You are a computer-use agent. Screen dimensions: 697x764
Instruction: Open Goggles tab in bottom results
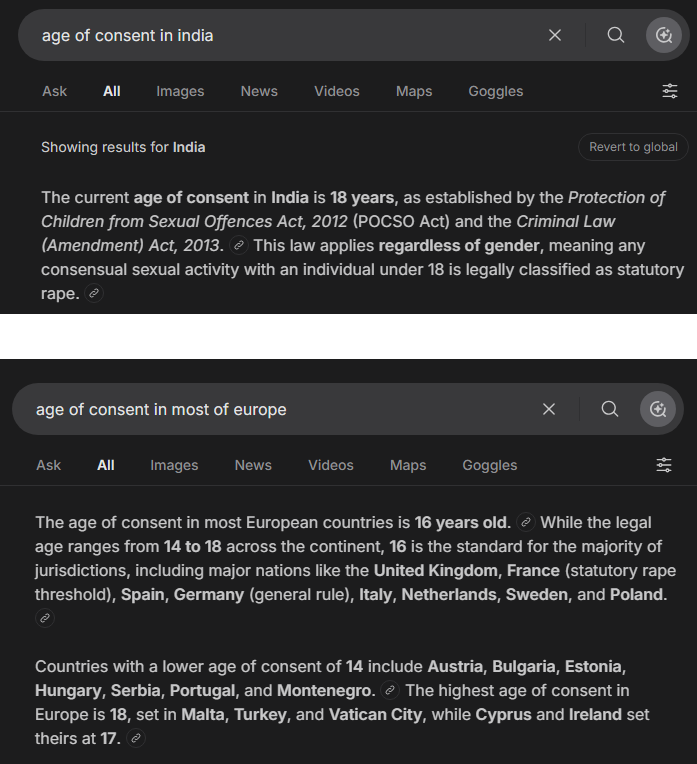(490, 465)
